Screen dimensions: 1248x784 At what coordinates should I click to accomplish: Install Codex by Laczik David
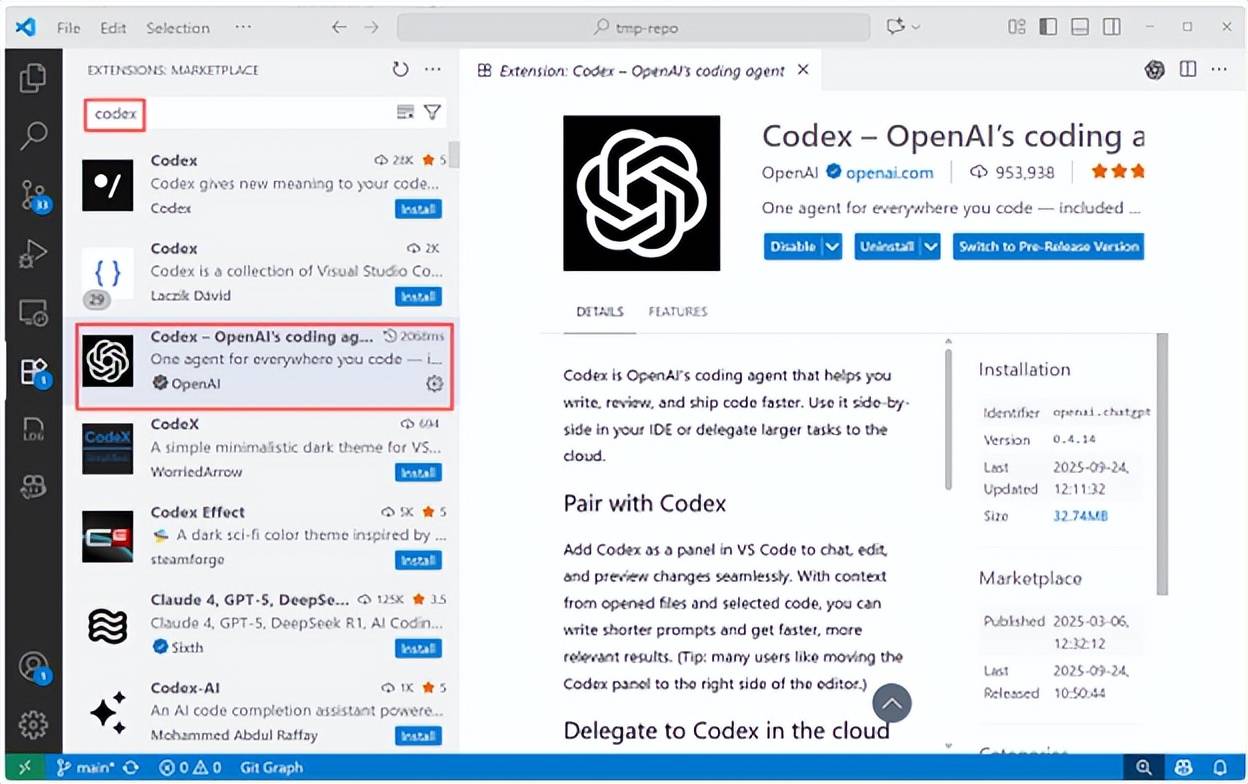[x=418, y=296]
